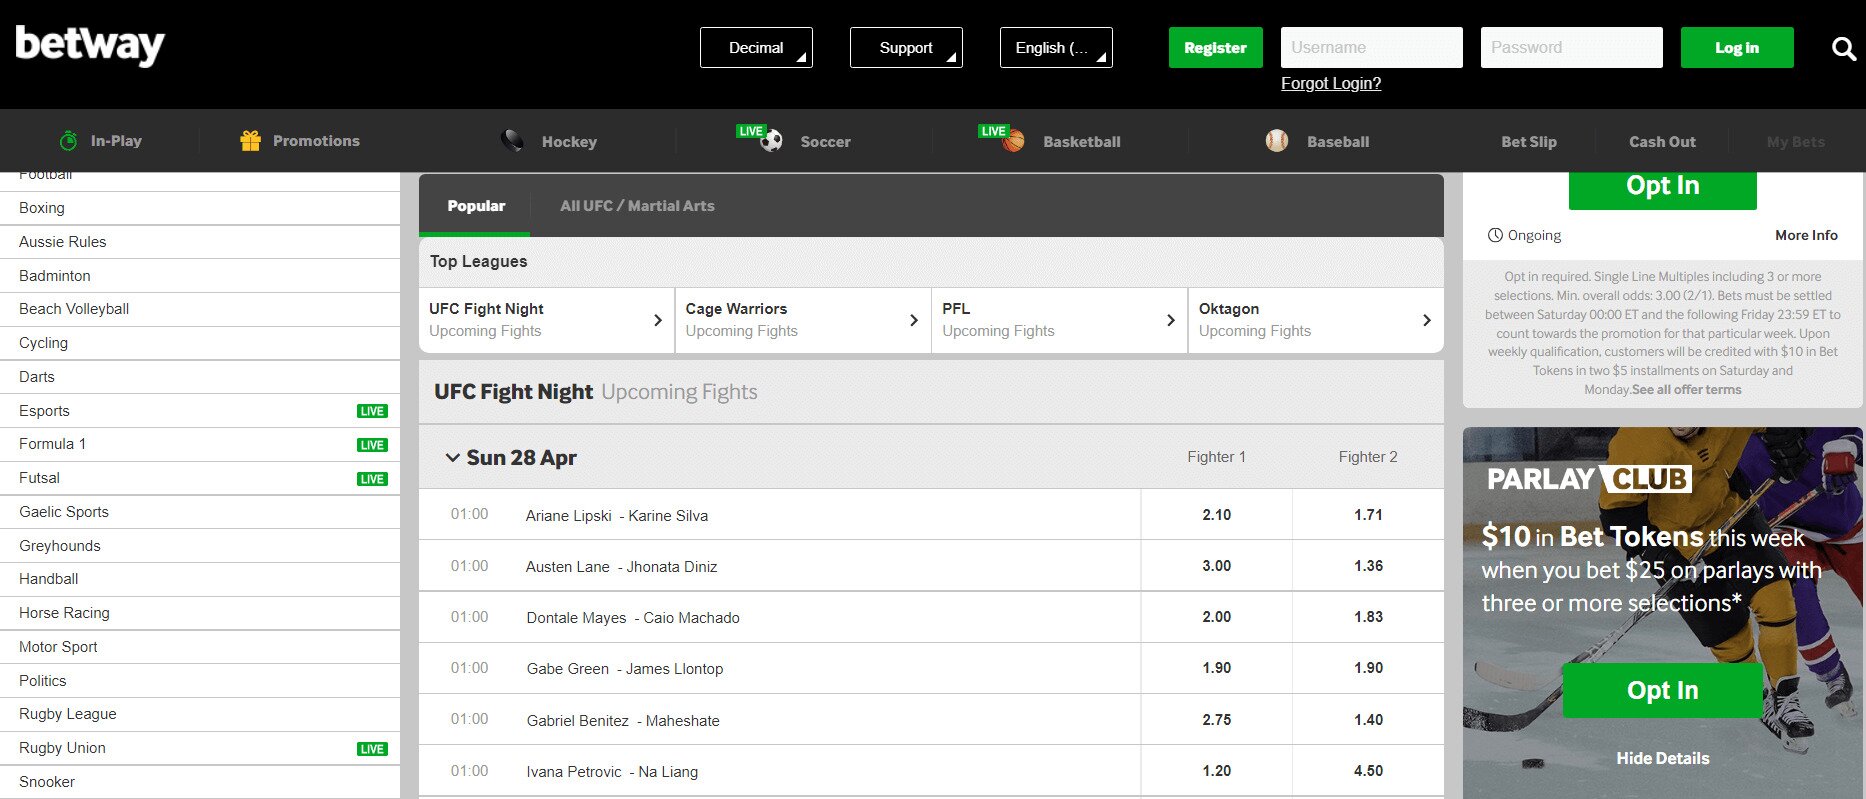Click the Ongoing clock icon
The width and height of the screenshot is (1866, 799).
(x=1495, y=235)
